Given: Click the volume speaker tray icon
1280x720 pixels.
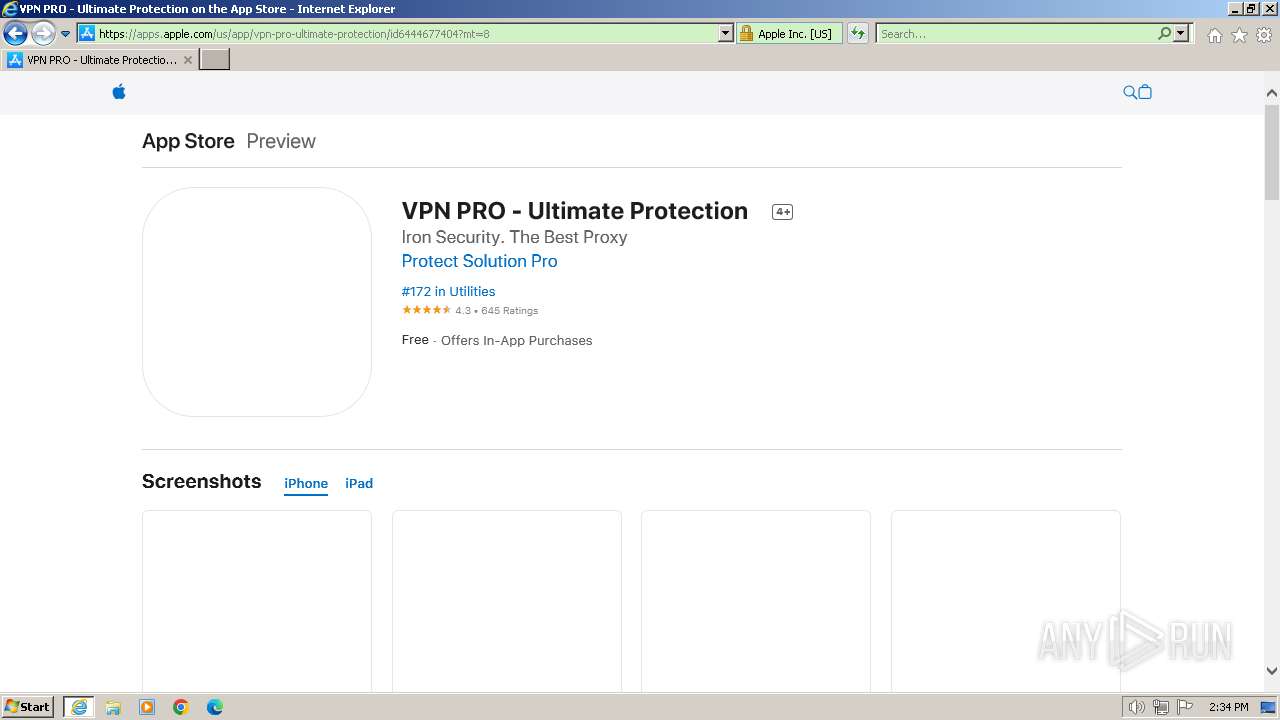Looking at the screenshot, I should pos(1136,707).
